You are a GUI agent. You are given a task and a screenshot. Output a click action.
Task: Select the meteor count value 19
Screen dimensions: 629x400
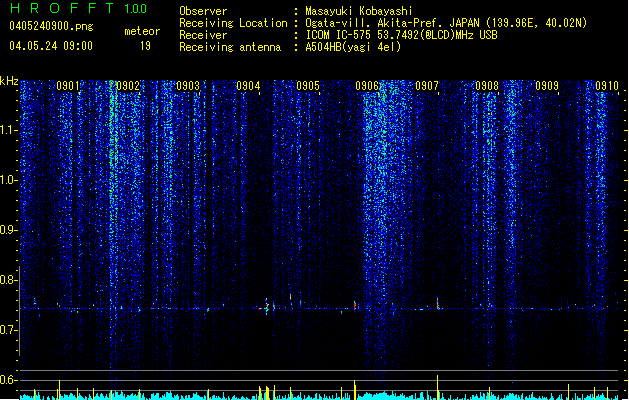145,46
